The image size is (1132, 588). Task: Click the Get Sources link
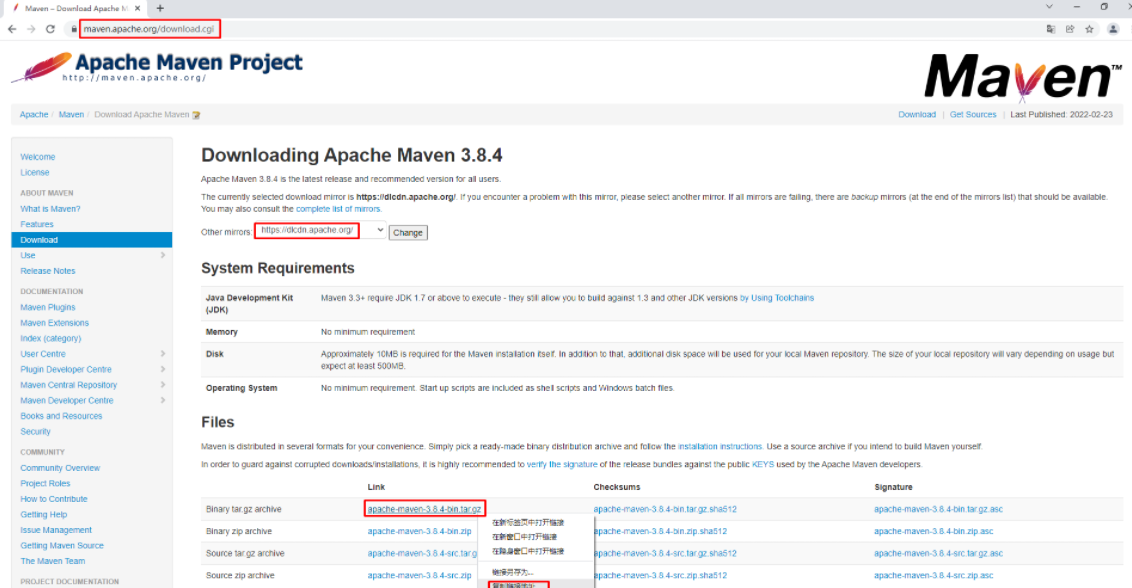(x=973, y=115)
